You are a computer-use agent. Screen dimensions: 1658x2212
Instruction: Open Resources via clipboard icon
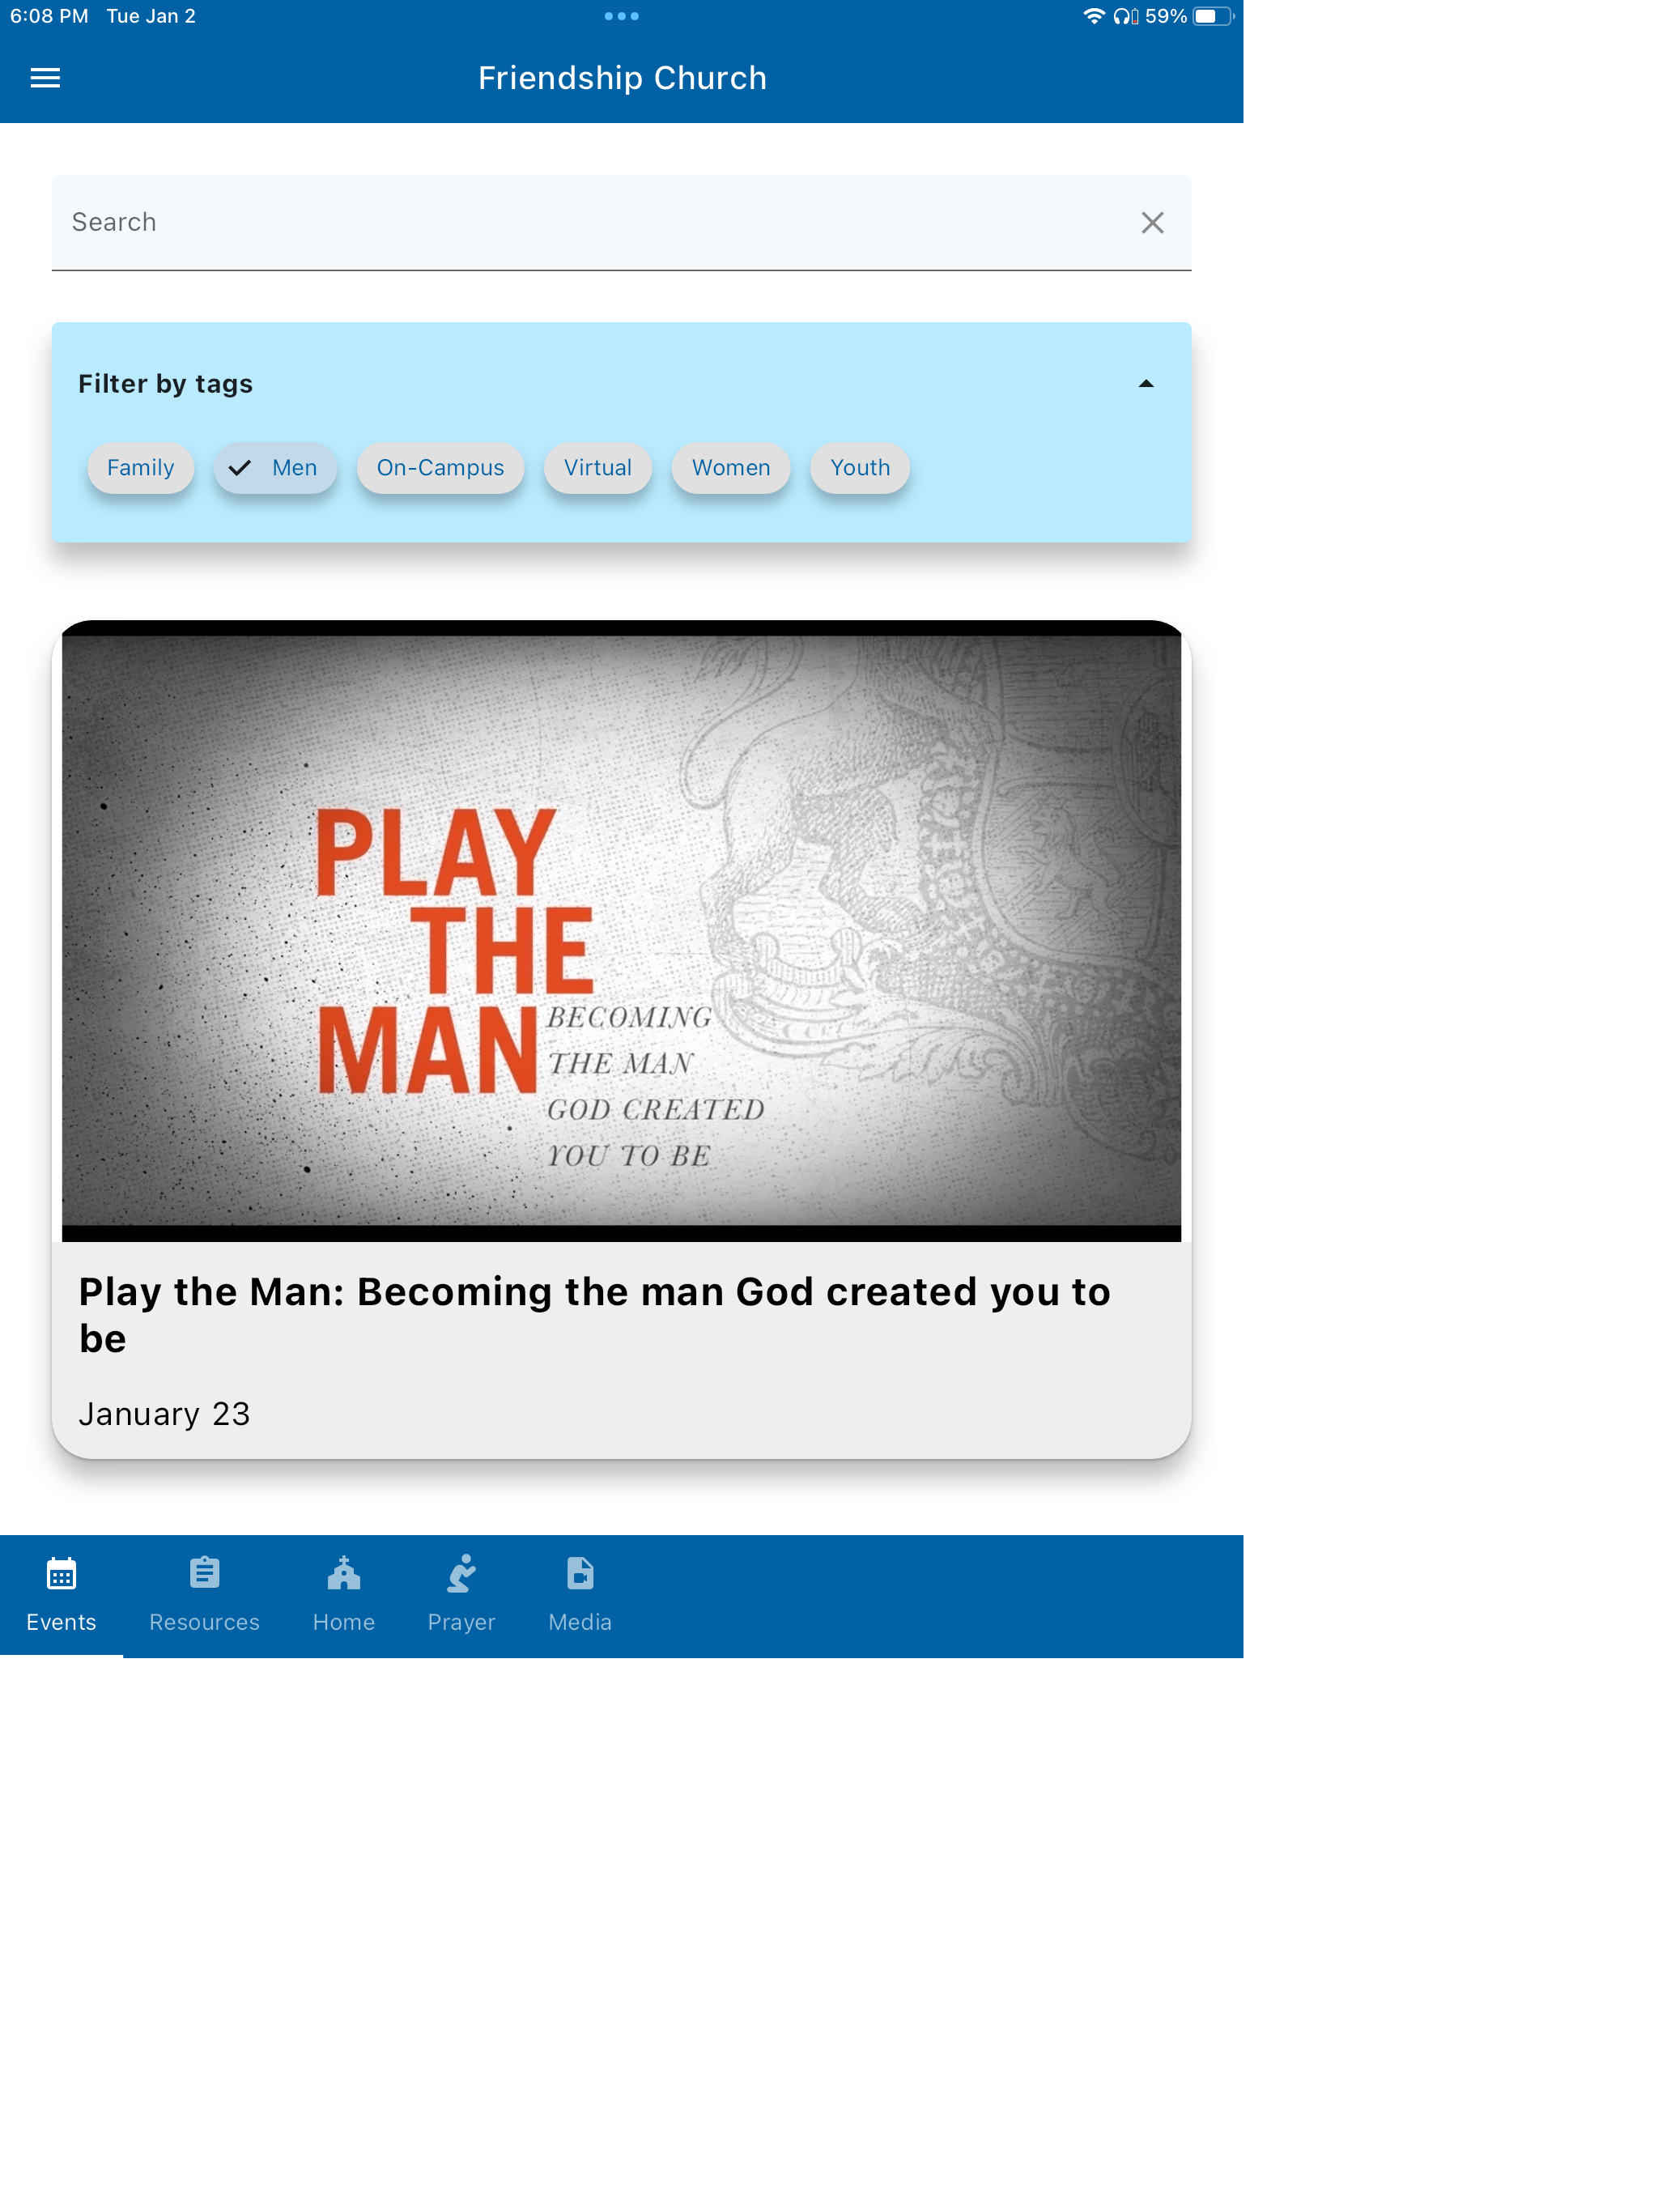[204, 1574]
